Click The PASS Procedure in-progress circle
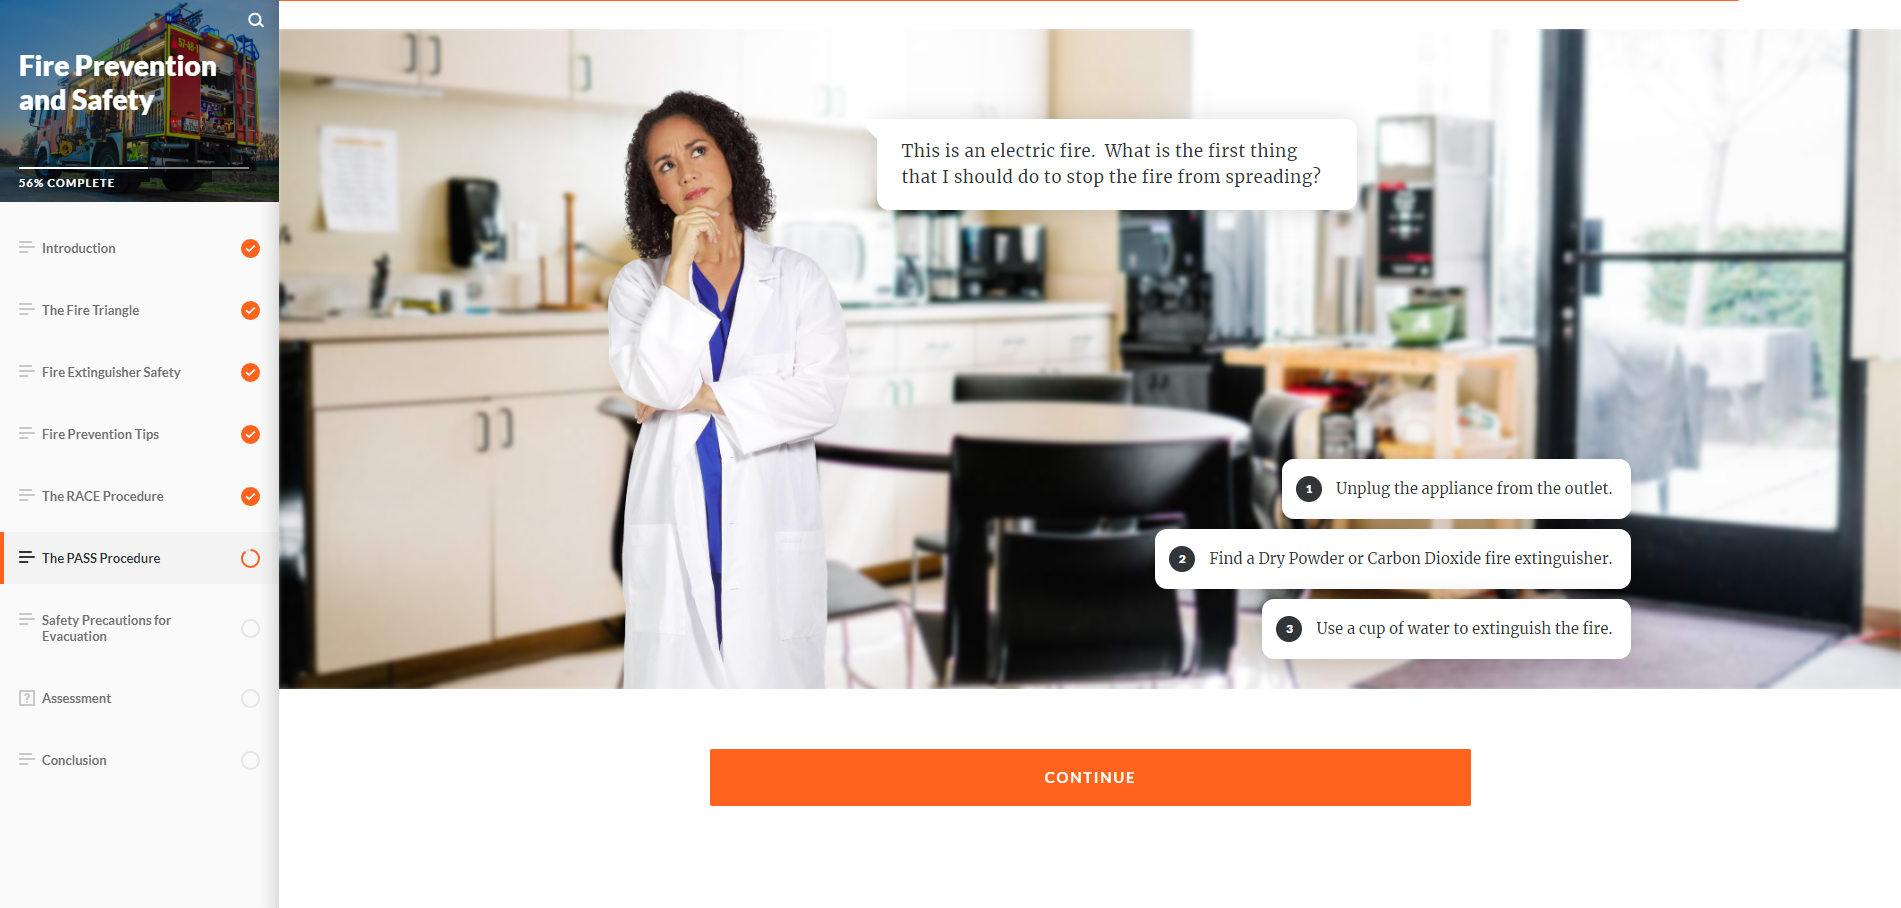This screenshot has width=1901, height=908. (x=251, y=558)
